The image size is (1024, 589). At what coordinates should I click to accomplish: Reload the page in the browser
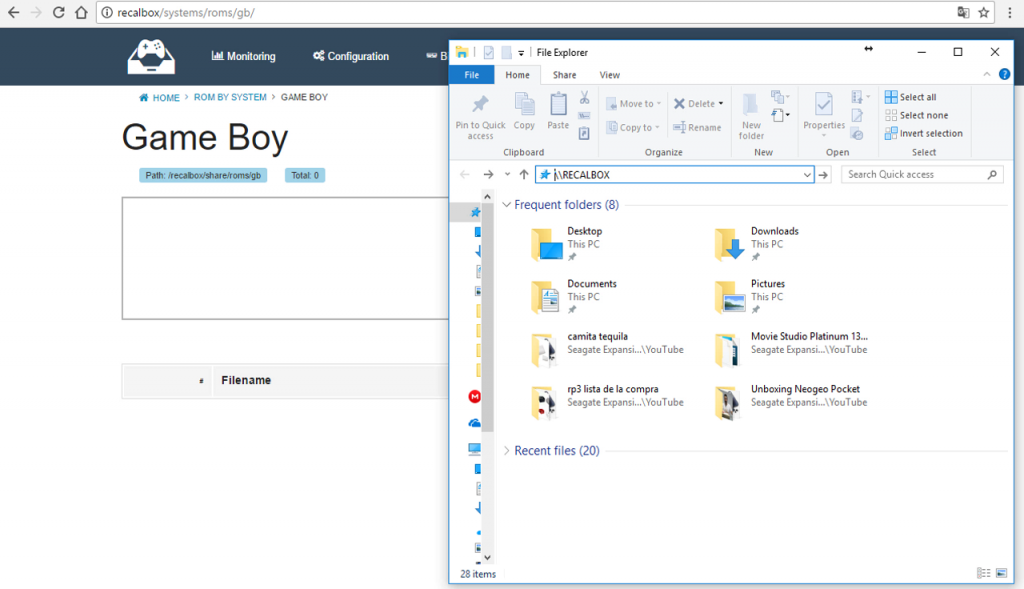click(x=59, y=13)
